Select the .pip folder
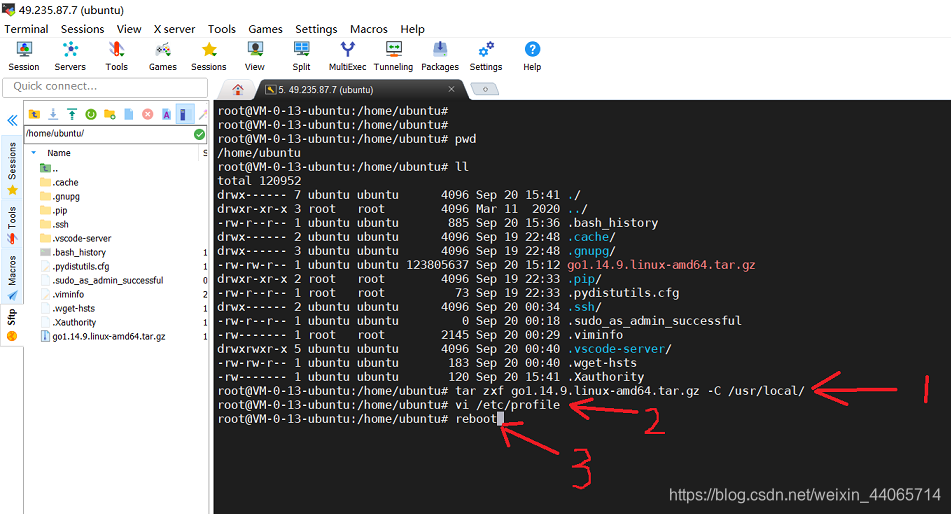Screen dimensions: 951x514 [x=53, y=210]
